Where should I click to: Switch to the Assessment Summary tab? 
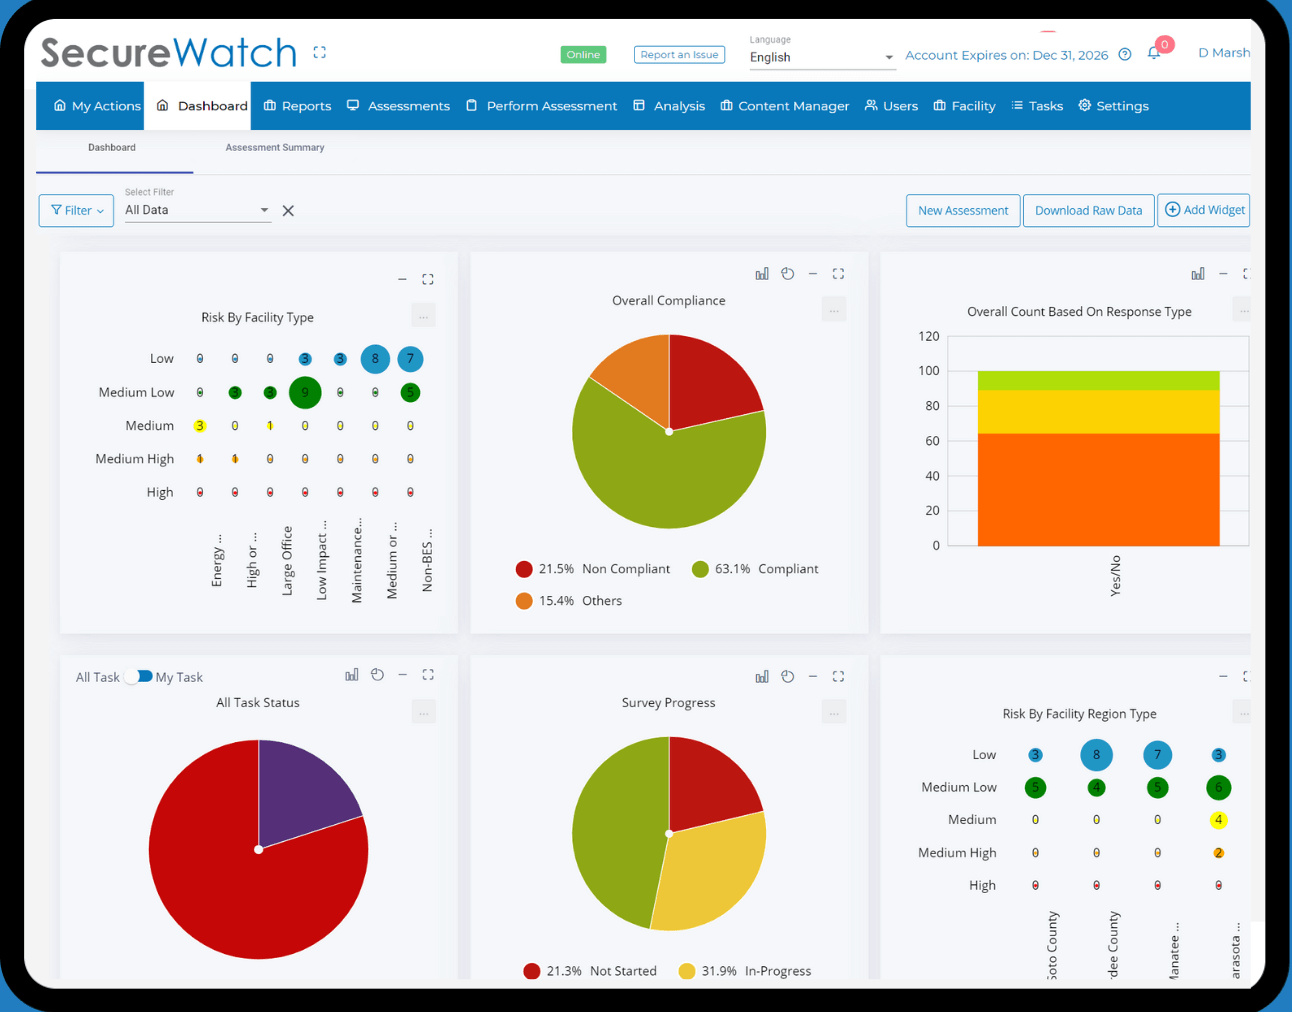274,147
